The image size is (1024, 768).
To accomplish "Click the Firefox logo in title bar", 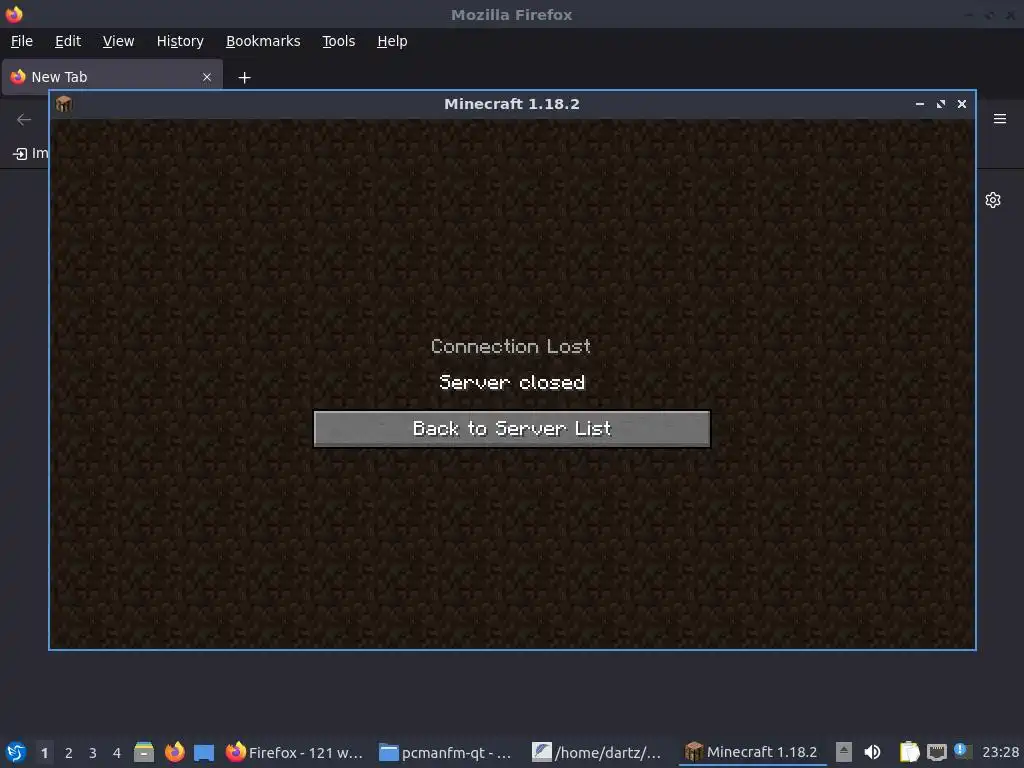I will (14, 14).
